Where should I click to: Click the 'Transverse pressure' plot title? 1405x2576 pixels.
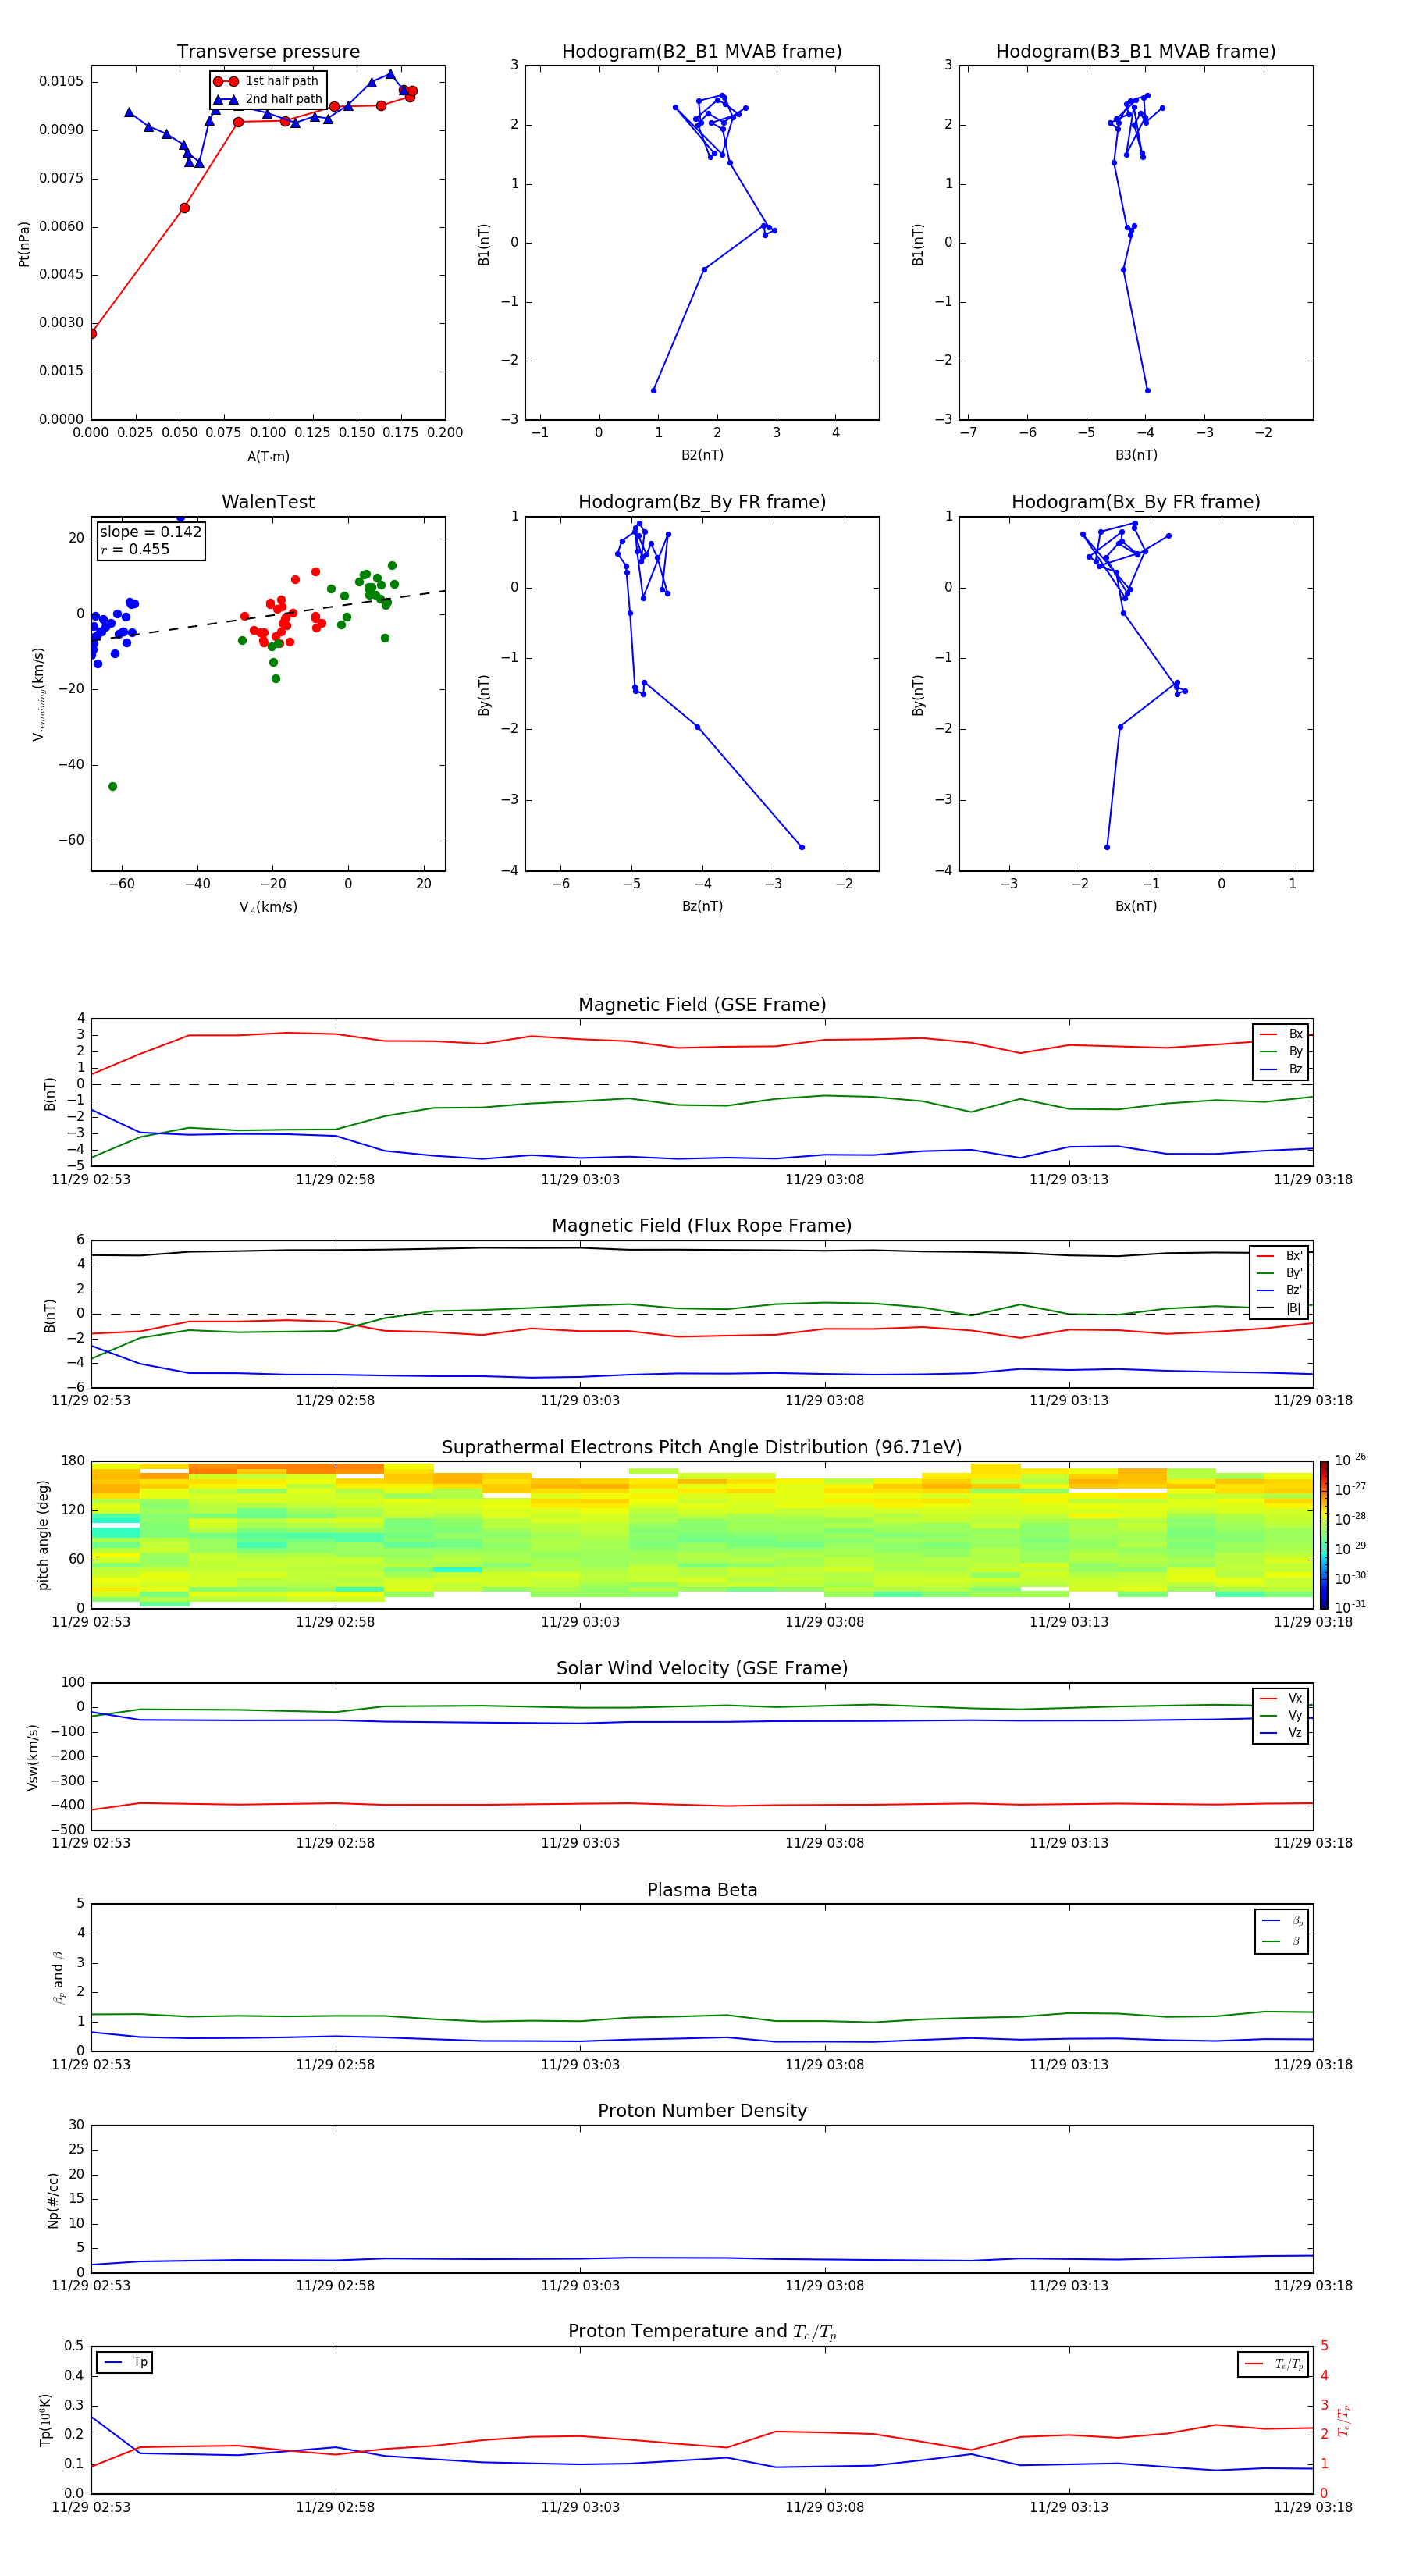tap(268, 51)
